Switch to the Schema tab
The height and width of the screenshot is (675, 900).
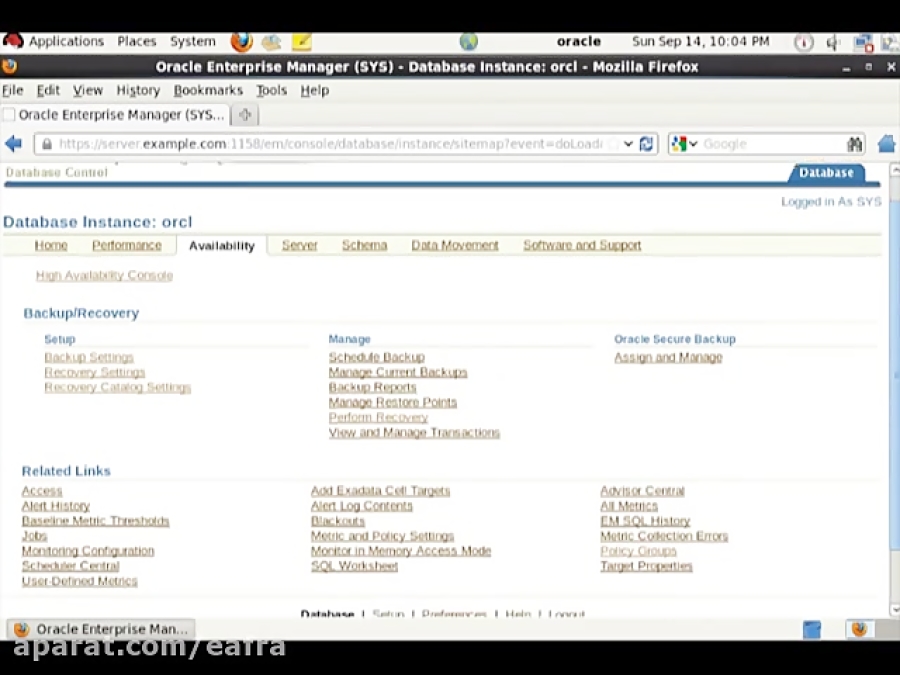364,245
